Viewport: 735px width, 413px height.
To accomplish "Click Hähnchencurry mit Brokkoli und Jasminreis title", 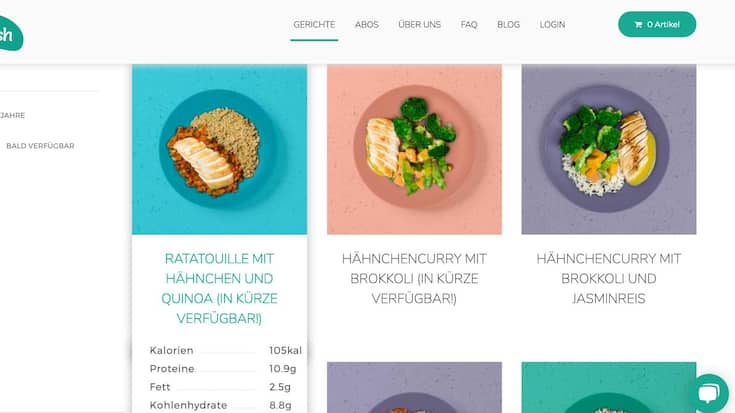I will tap(609, 278).
